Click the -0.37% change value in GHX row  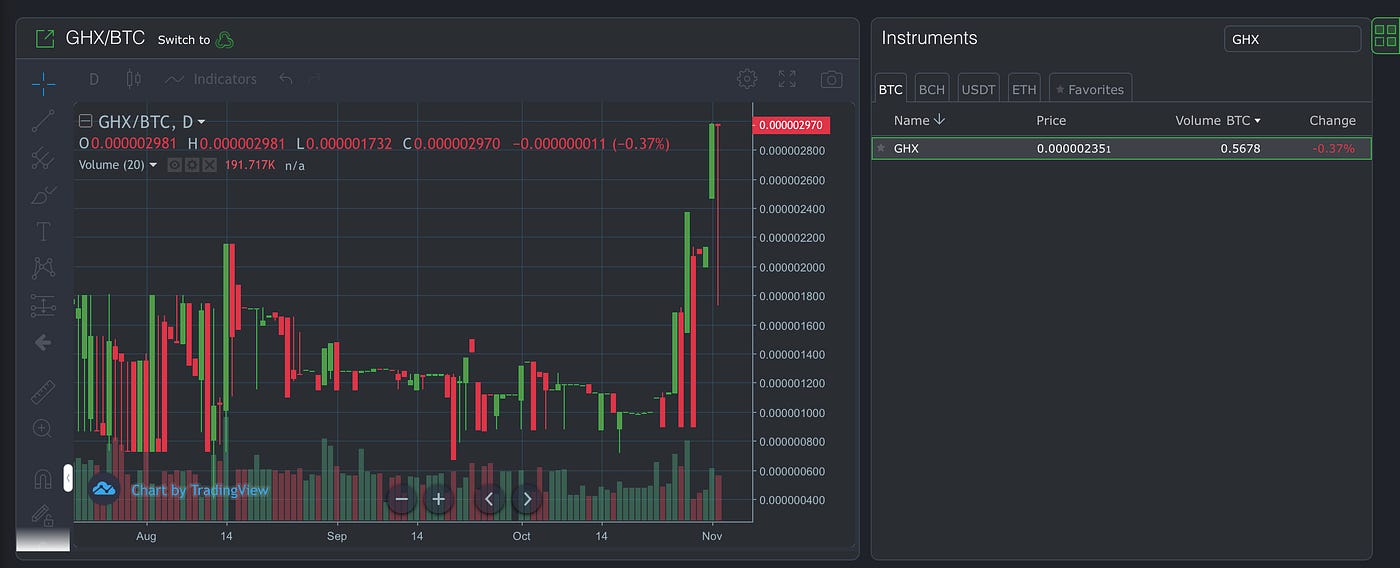pyautogui.click(x=1333, y=149)
